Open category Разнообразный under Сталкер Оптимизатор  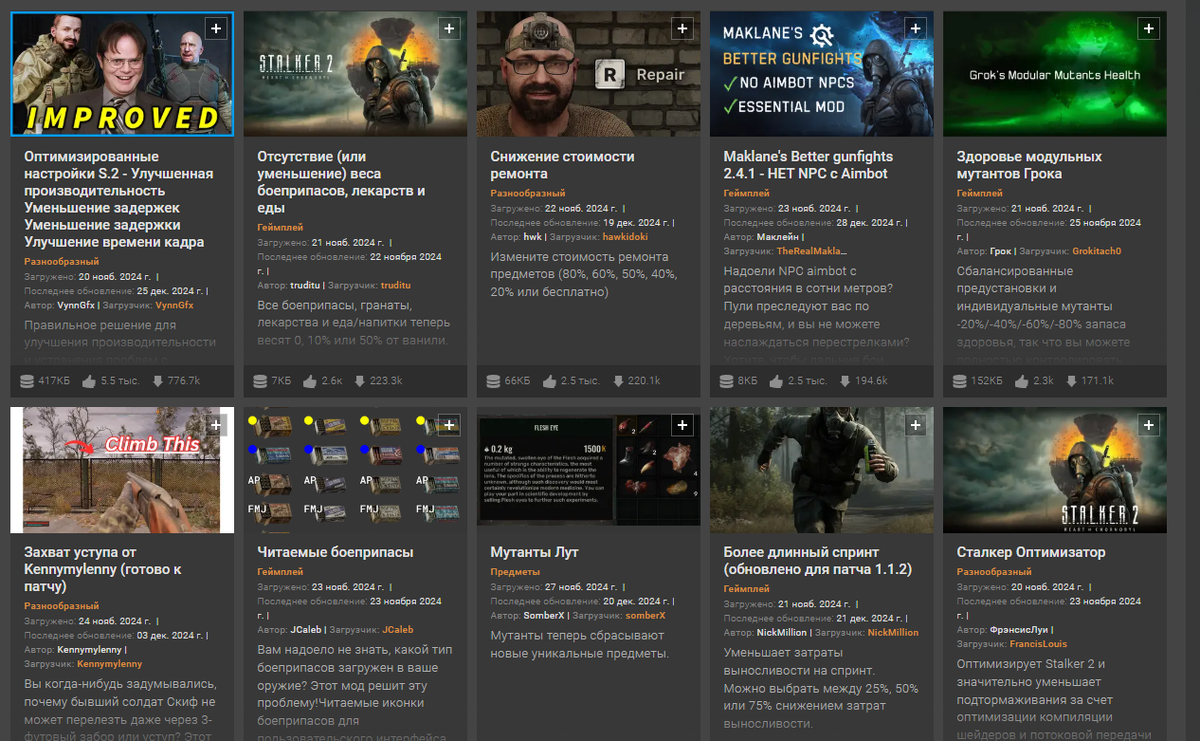click(x=993, y=572)
